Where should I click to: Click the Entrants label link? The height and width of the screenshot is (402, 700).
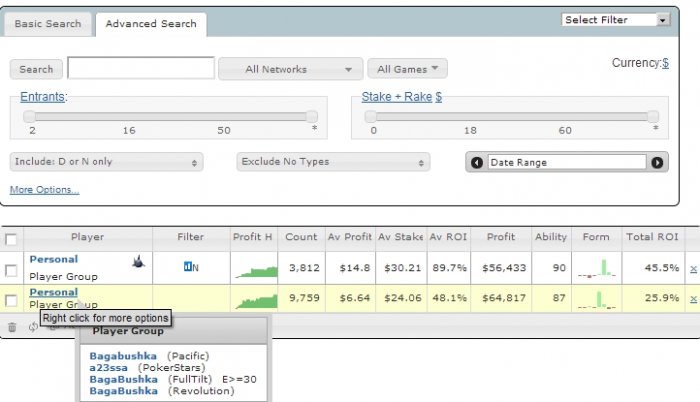[42, 96]
